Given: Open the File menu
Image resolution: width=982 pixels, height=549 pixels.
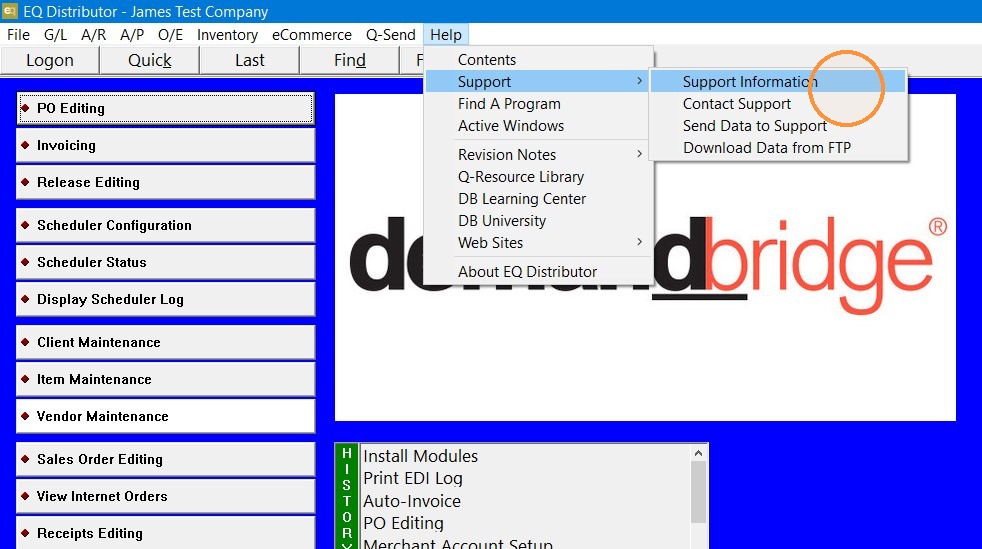Looking at the screenshot, I should 18,35.
